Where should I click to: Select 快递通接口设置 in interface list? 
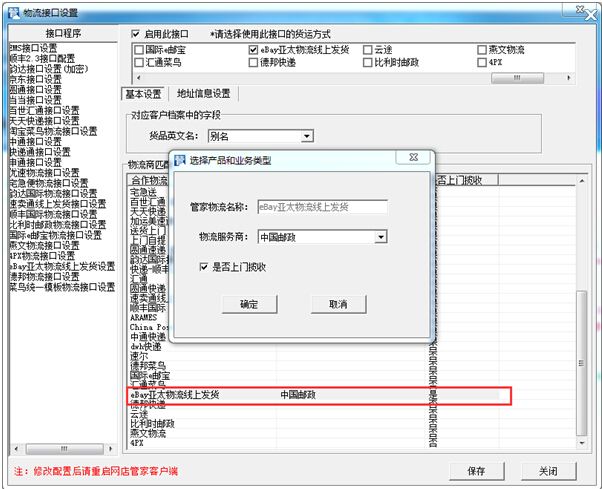[x=40, y=152]
